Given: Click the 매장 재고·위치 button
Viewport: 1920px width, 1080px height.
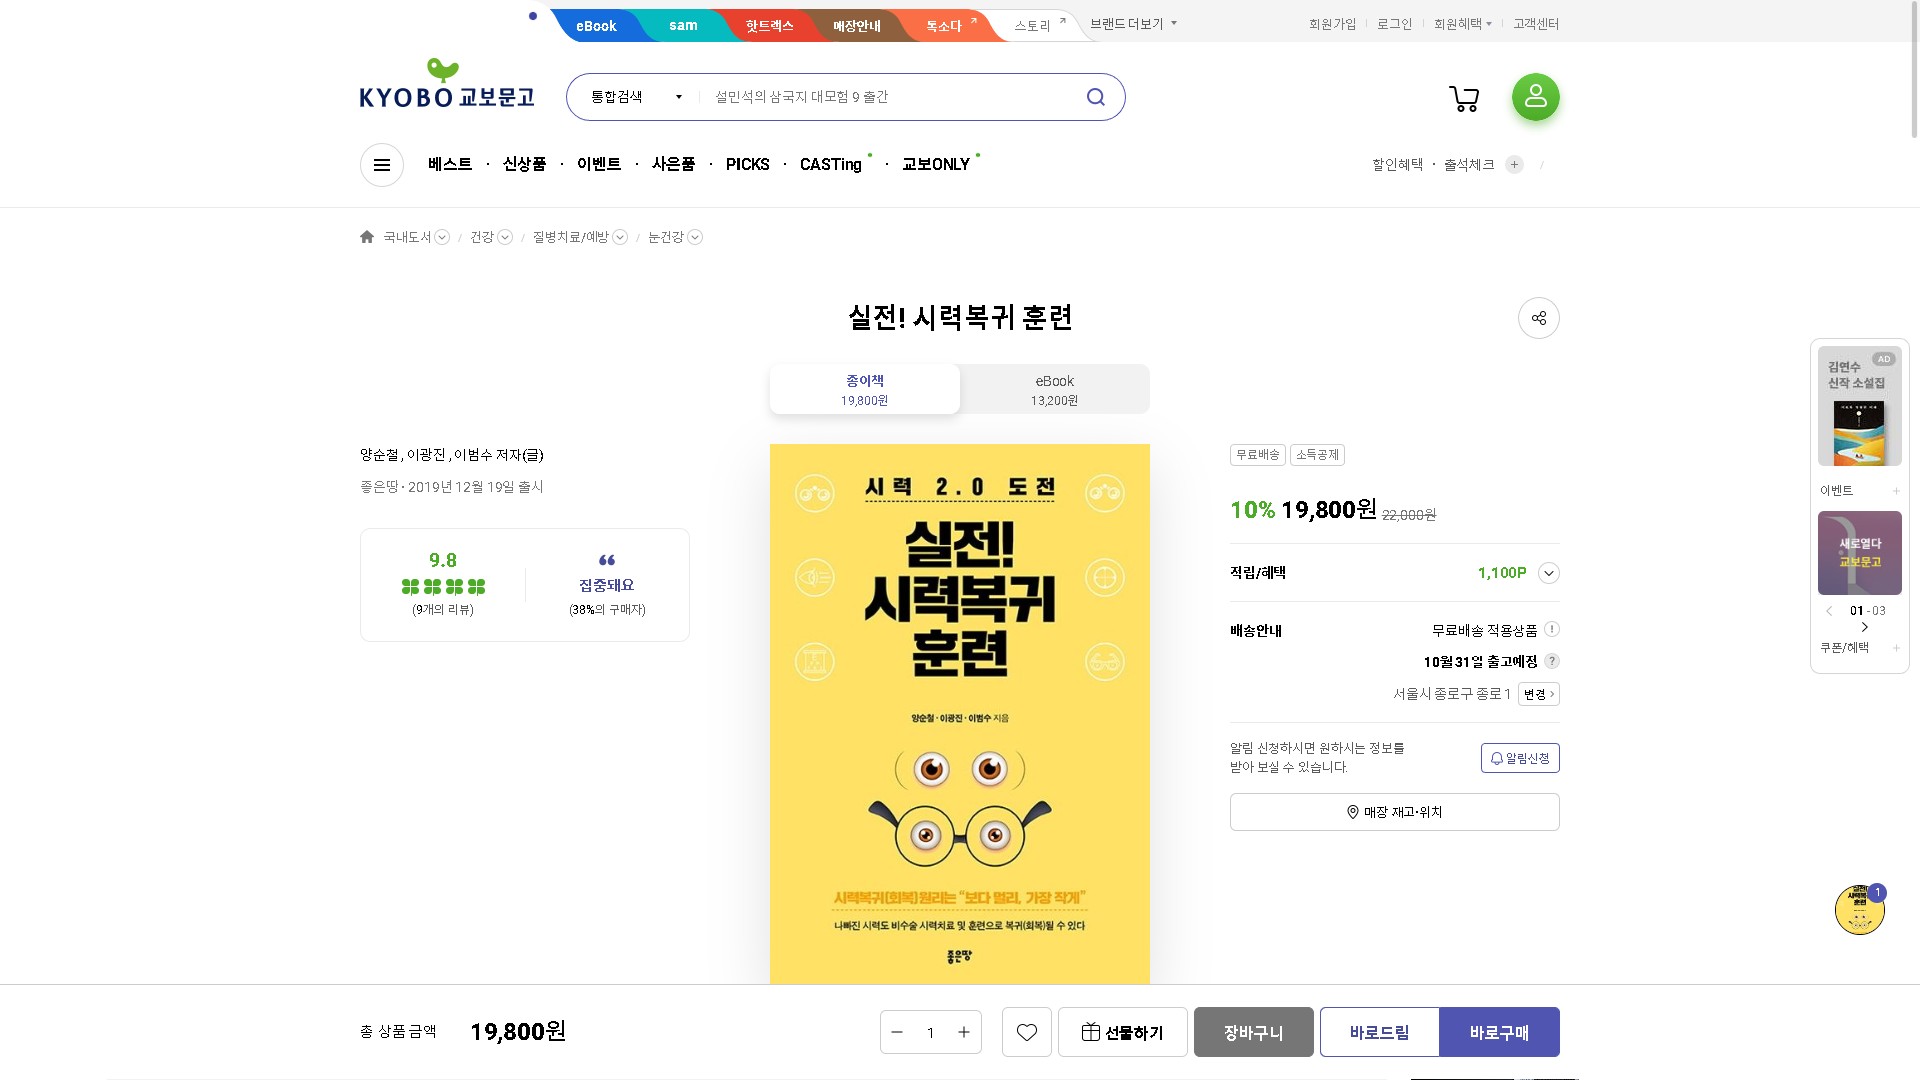Looking at the screenshot, I should 1394,812.
